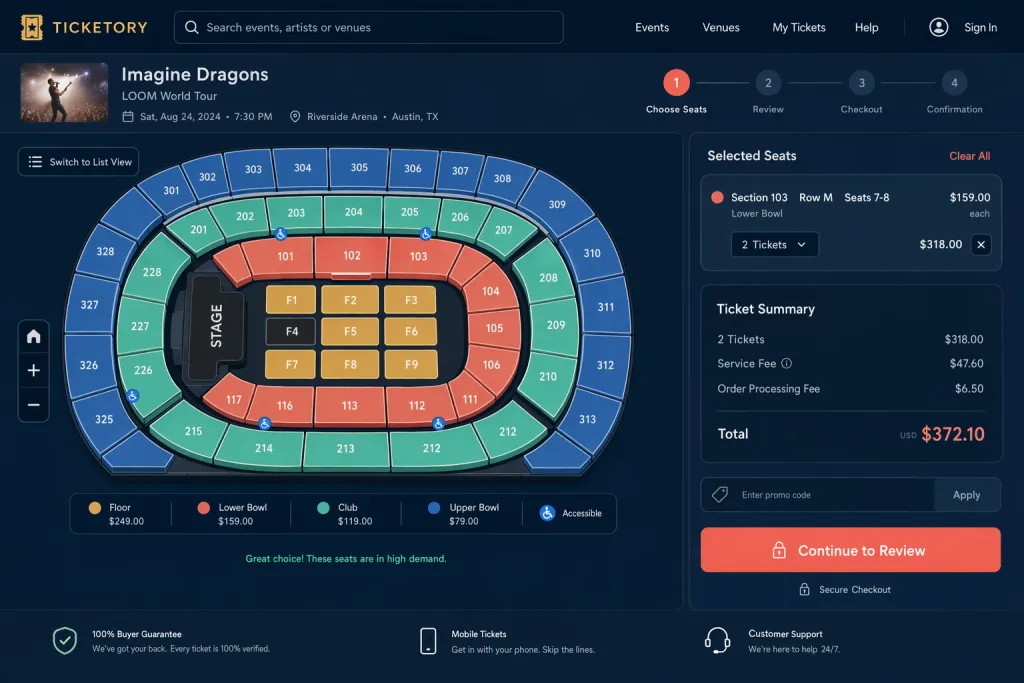Toggle the Floor $249.00 legend filter
1024x683 pixels.
click(116, 514)
